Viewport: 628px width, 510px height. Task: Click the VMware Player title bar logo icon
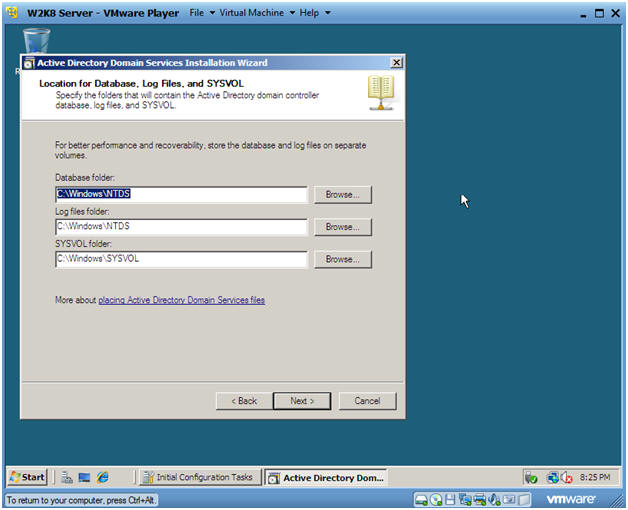pos(12,13)
